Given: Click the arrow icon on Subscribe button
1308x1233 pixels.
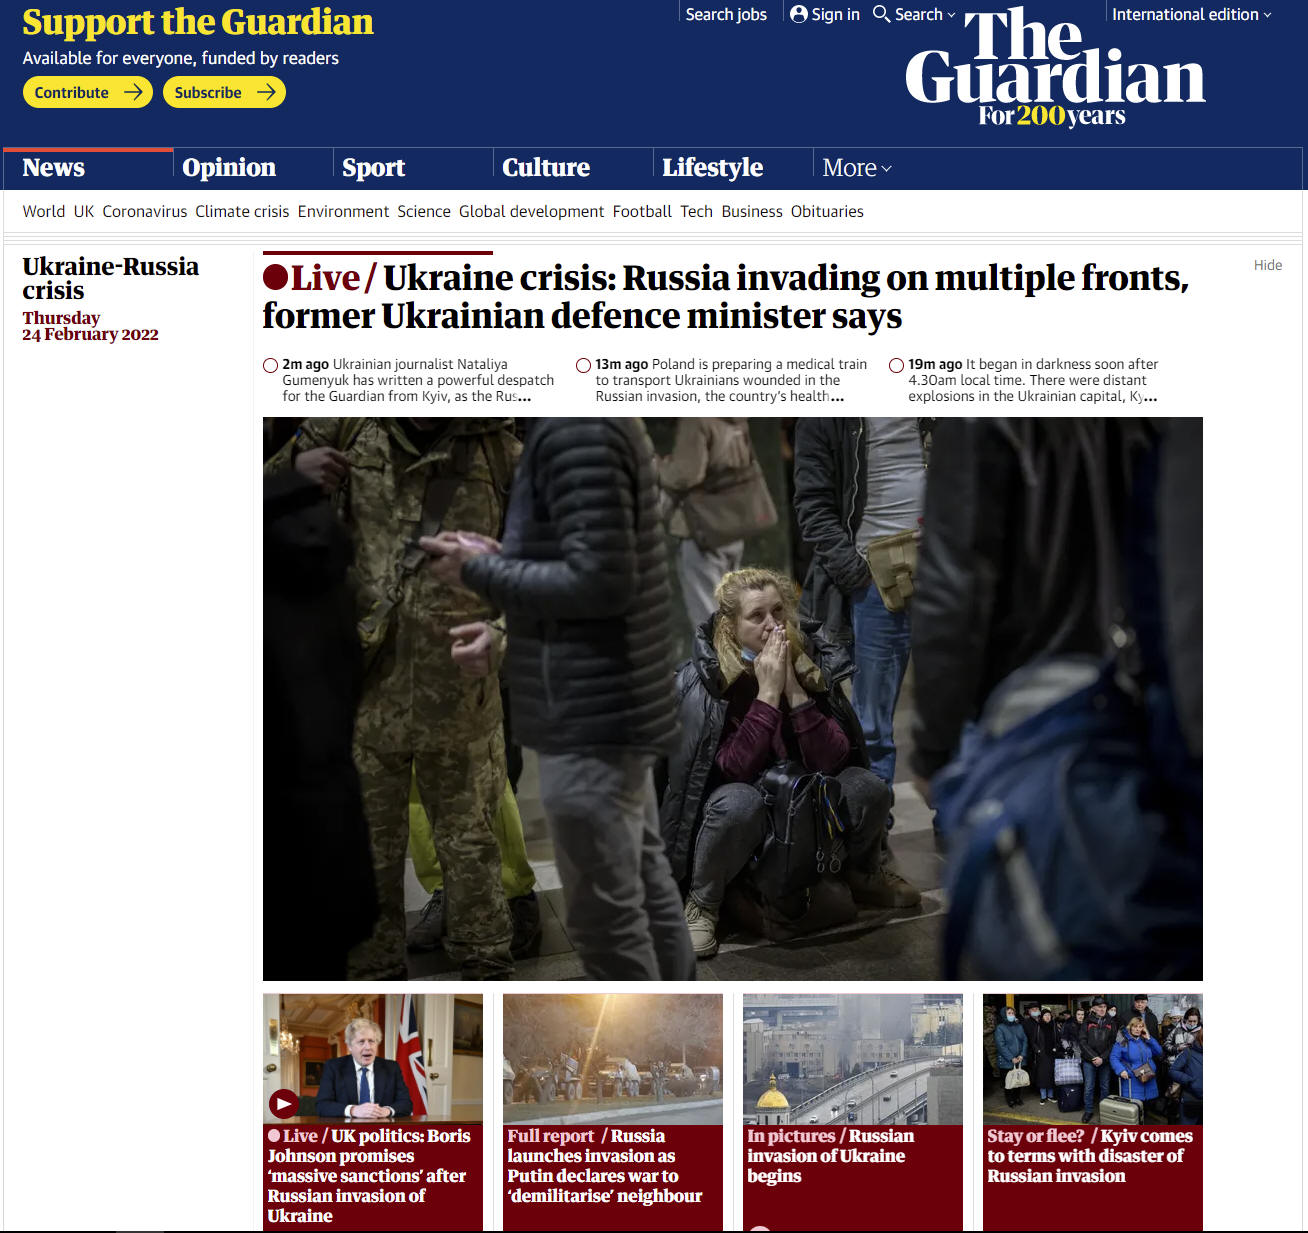Looking at the screenshot, I should (x=266, y=92).
